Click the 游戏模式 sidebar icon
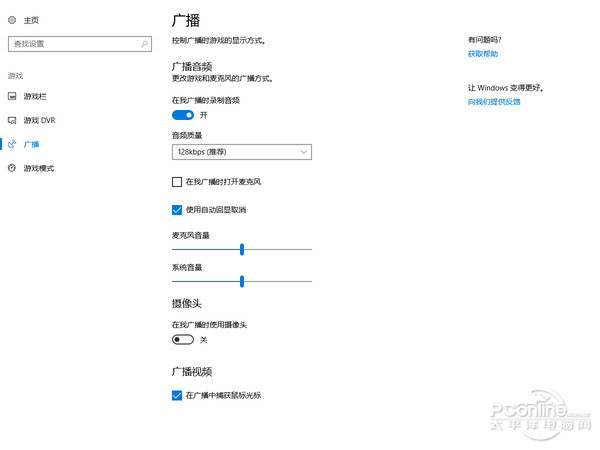This screenshot has height=450, width=600. (x=12, y=168)
